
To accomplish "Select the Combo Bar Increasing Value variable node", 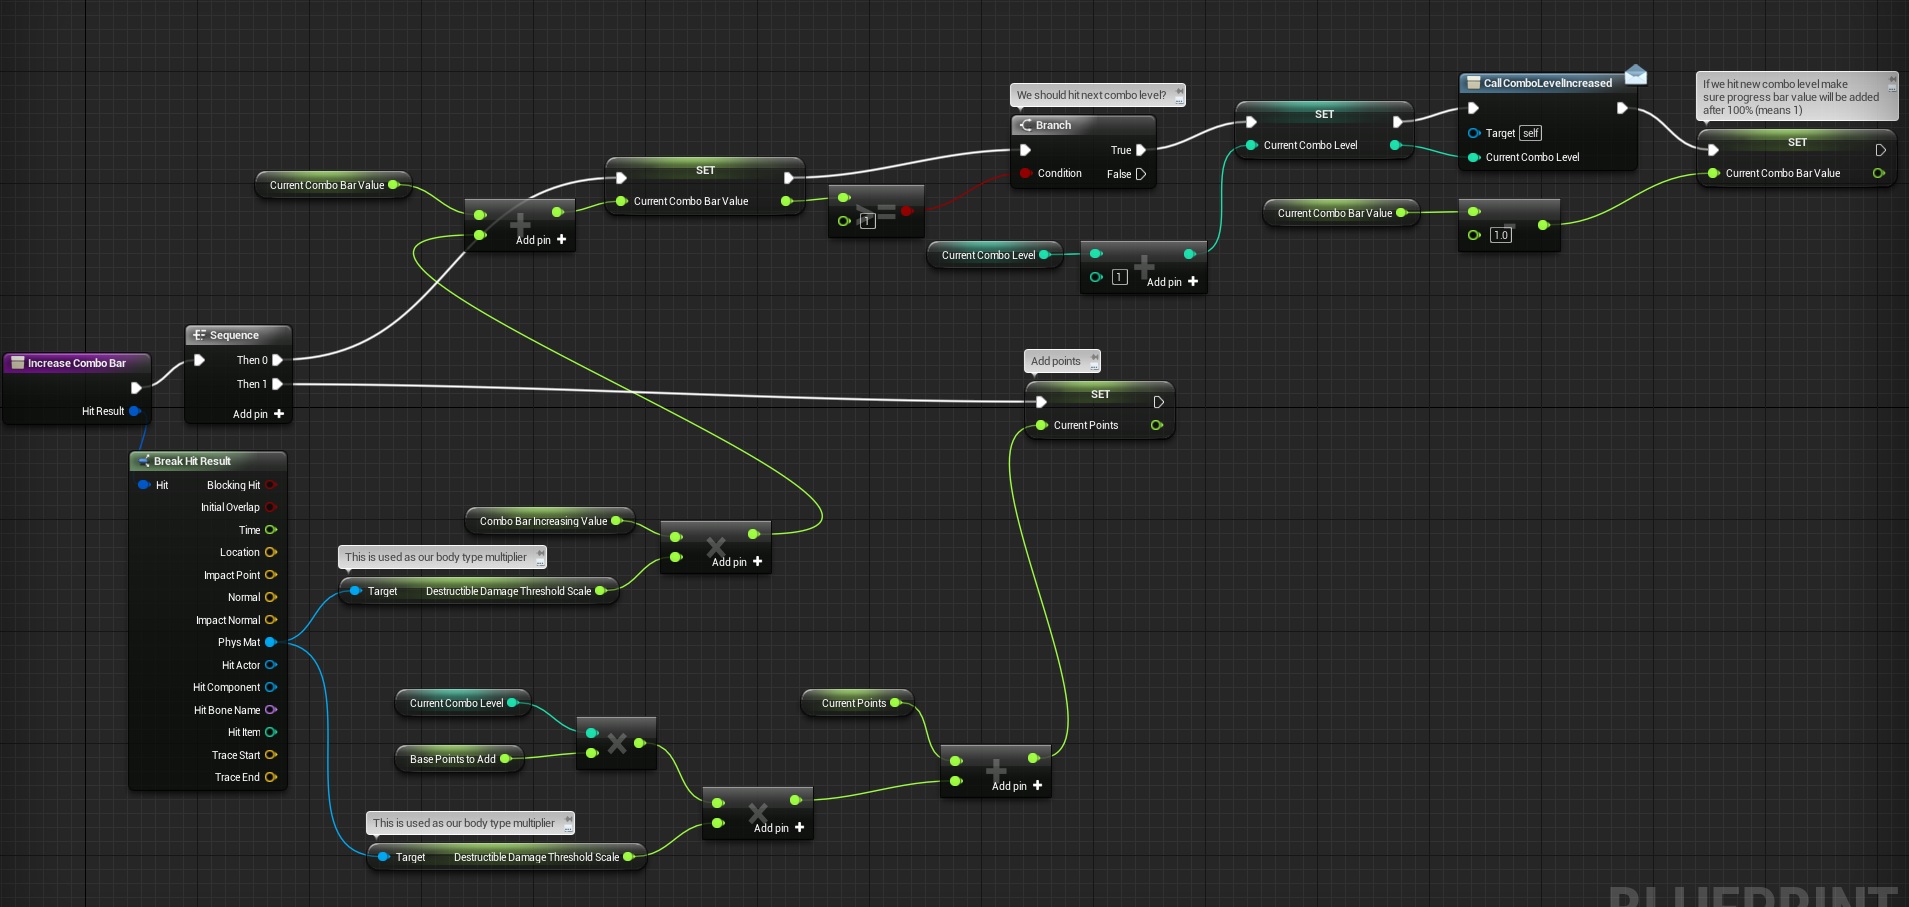I will (x=549, y=521).
